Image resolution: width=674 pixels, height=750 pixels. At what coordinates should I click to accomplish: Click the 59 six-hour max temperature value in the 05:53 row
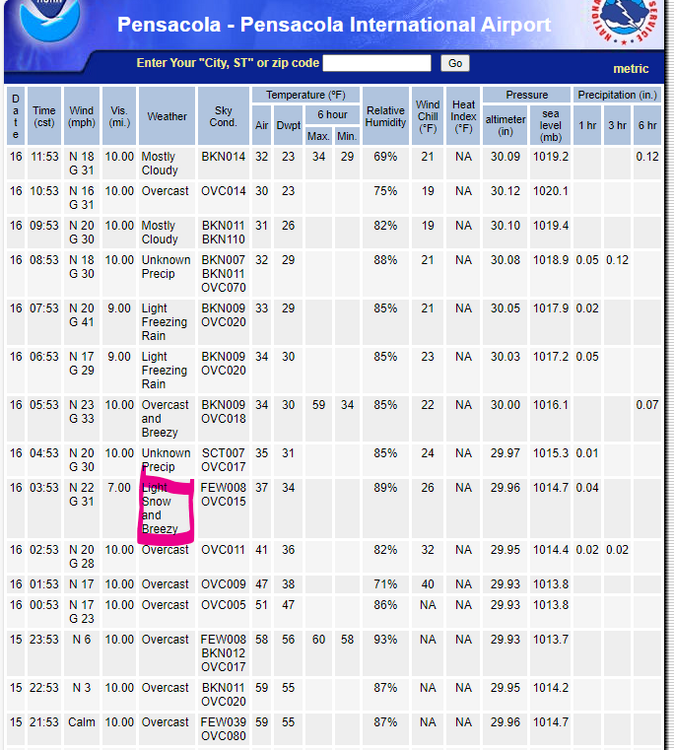319,405
